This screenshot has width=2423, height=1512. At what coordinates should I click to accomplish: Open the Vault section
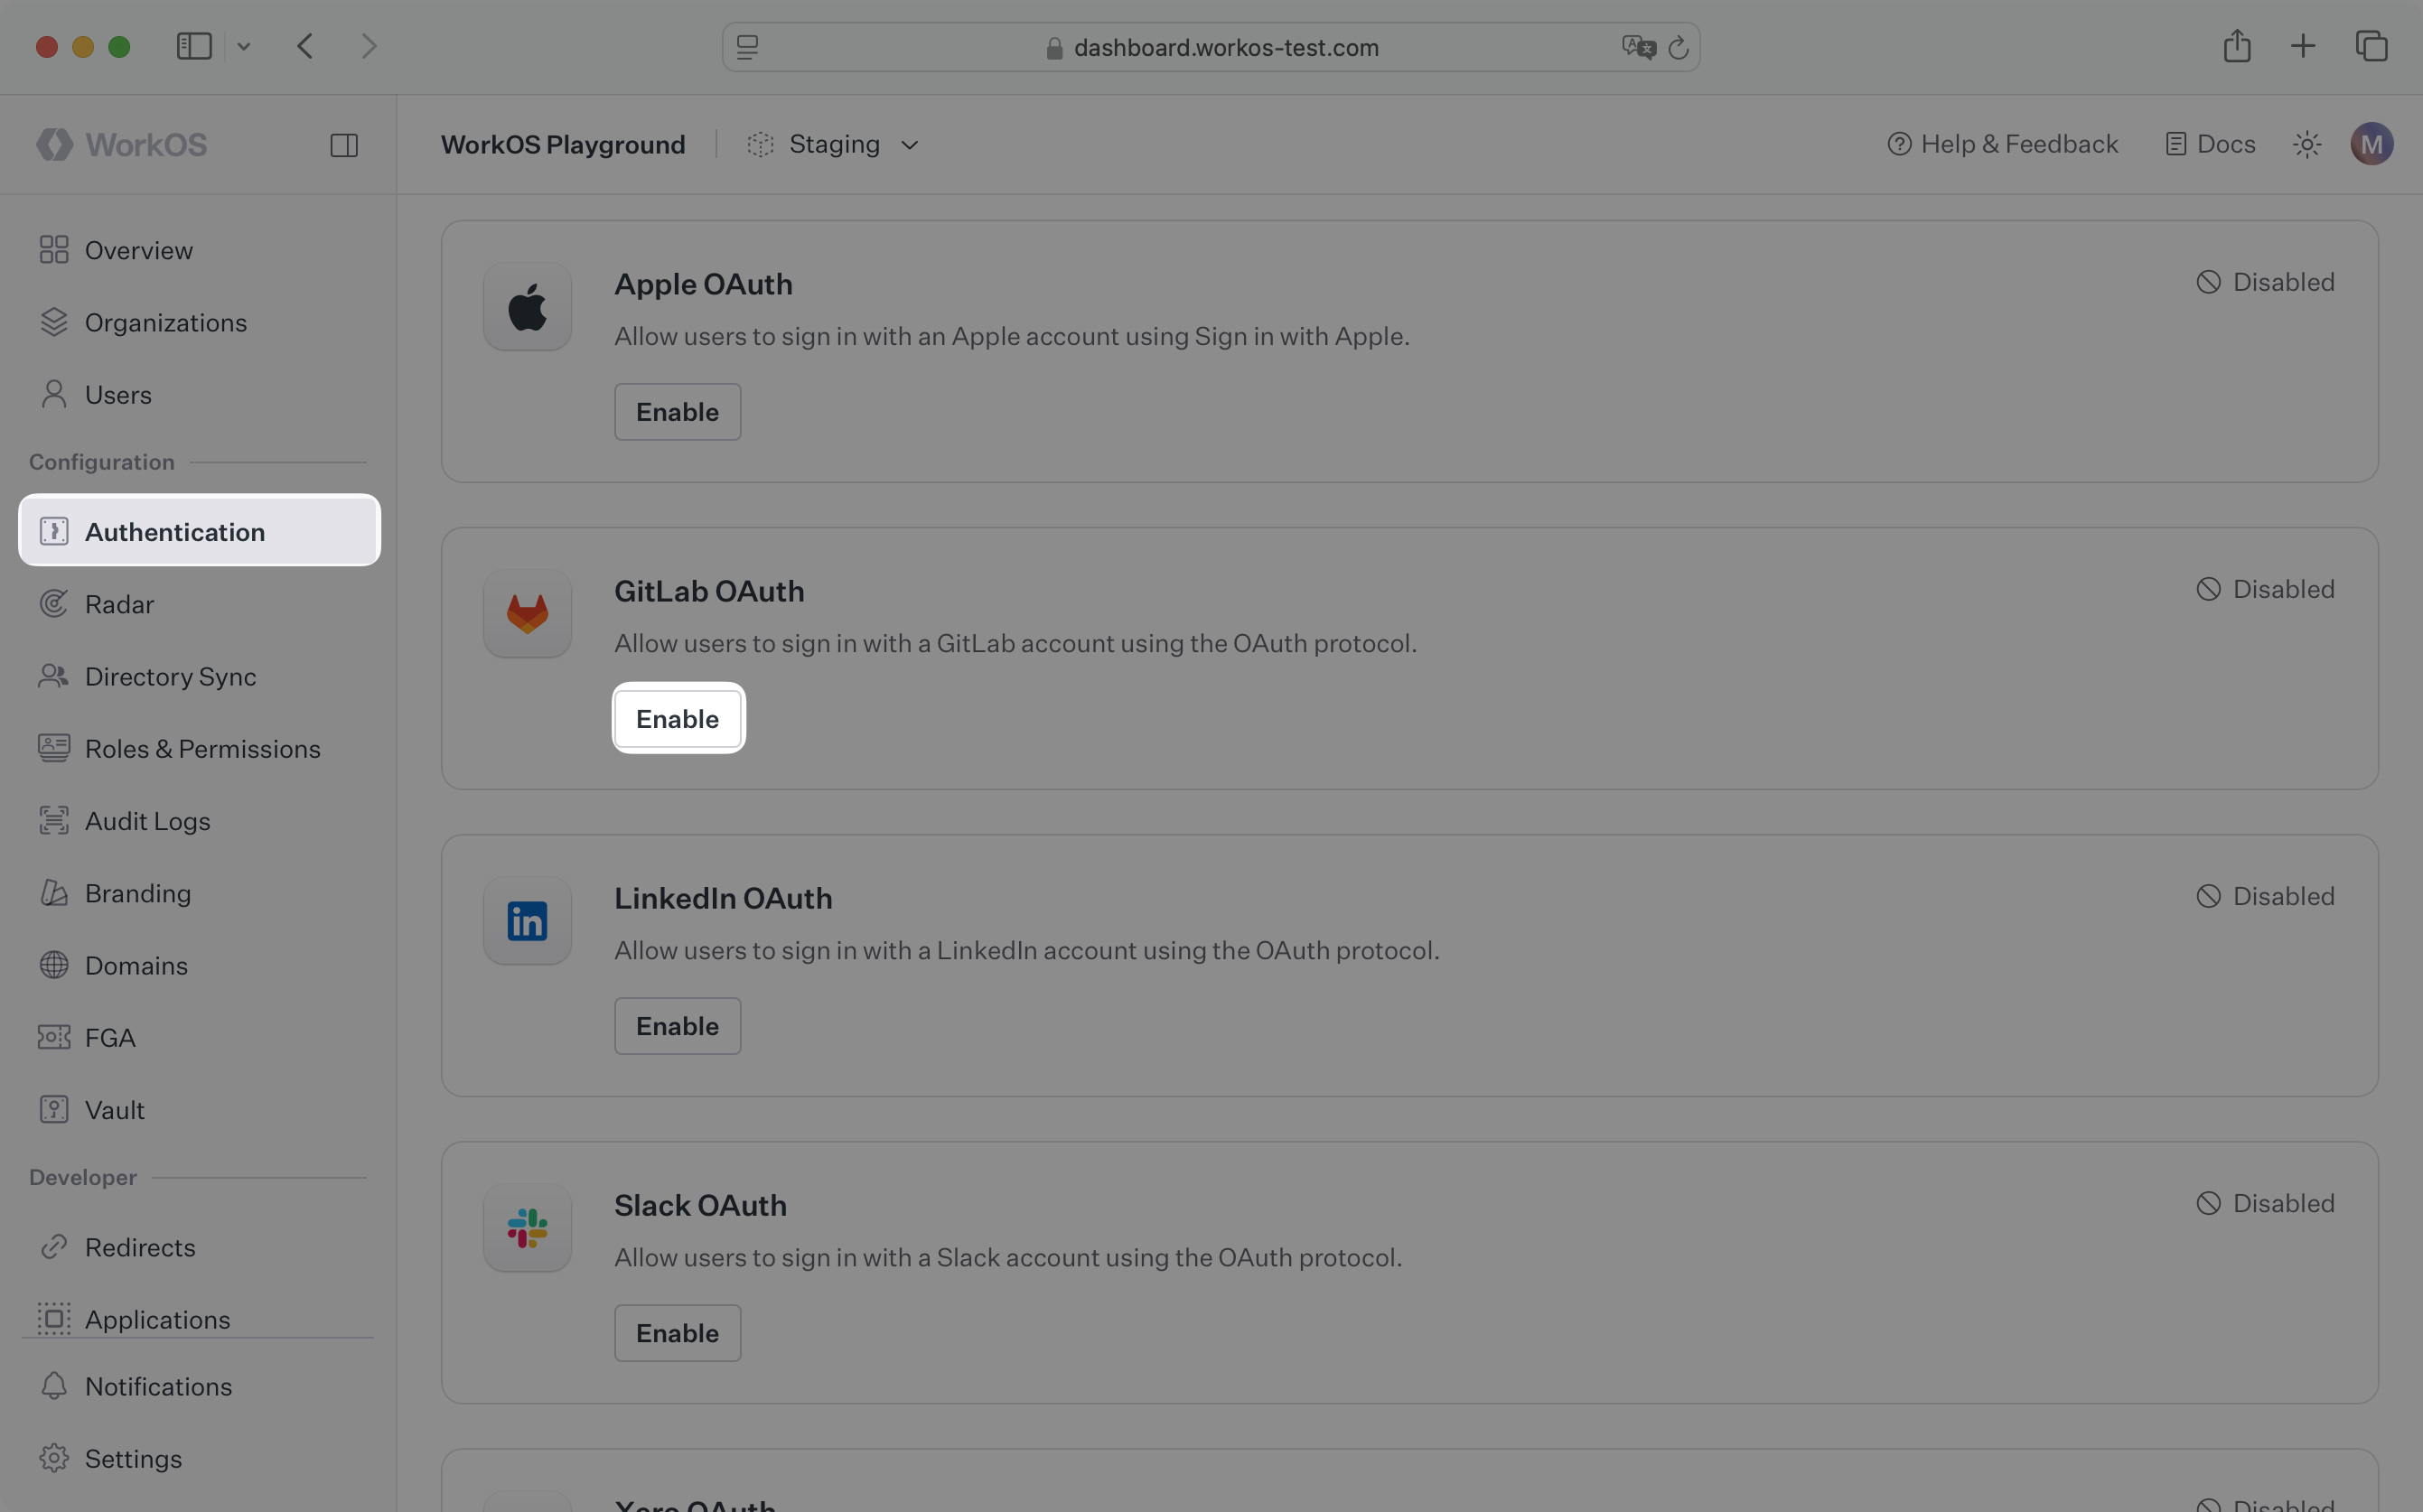114,1109
